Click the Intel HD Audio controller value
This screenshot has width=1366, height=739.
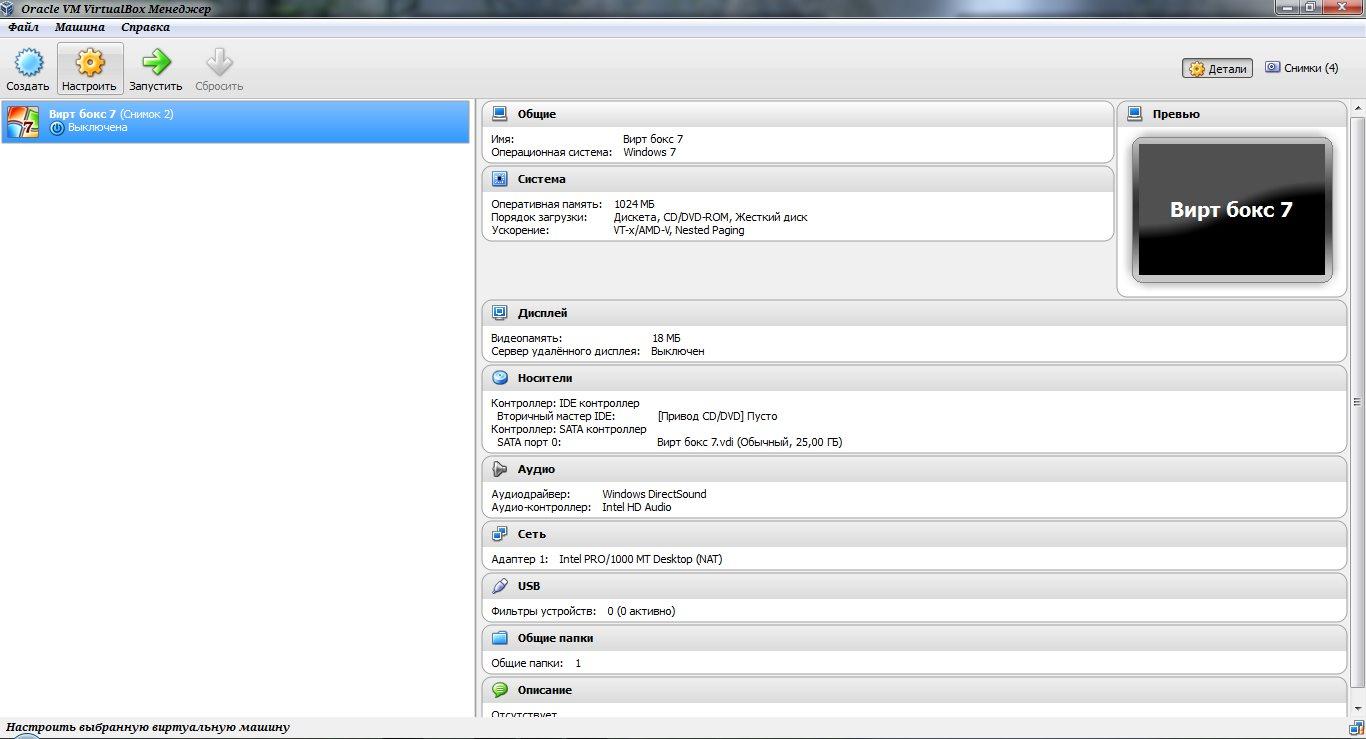(x=637, y=507)
